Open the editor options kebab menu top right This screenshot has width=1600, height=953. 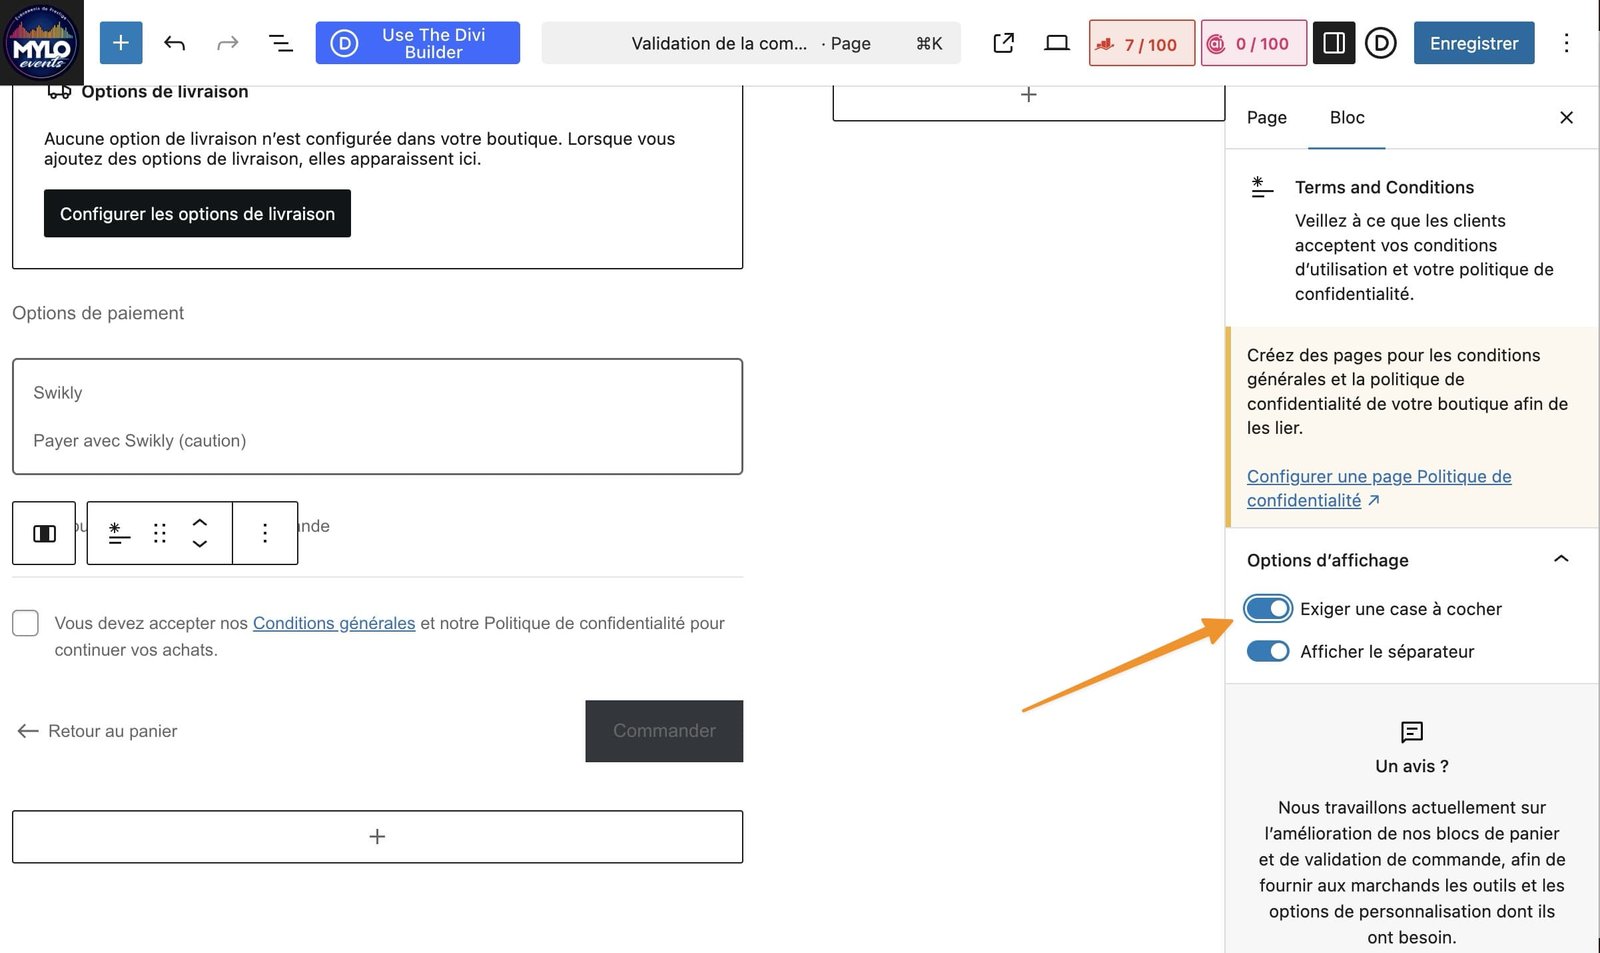point(1567,43)
